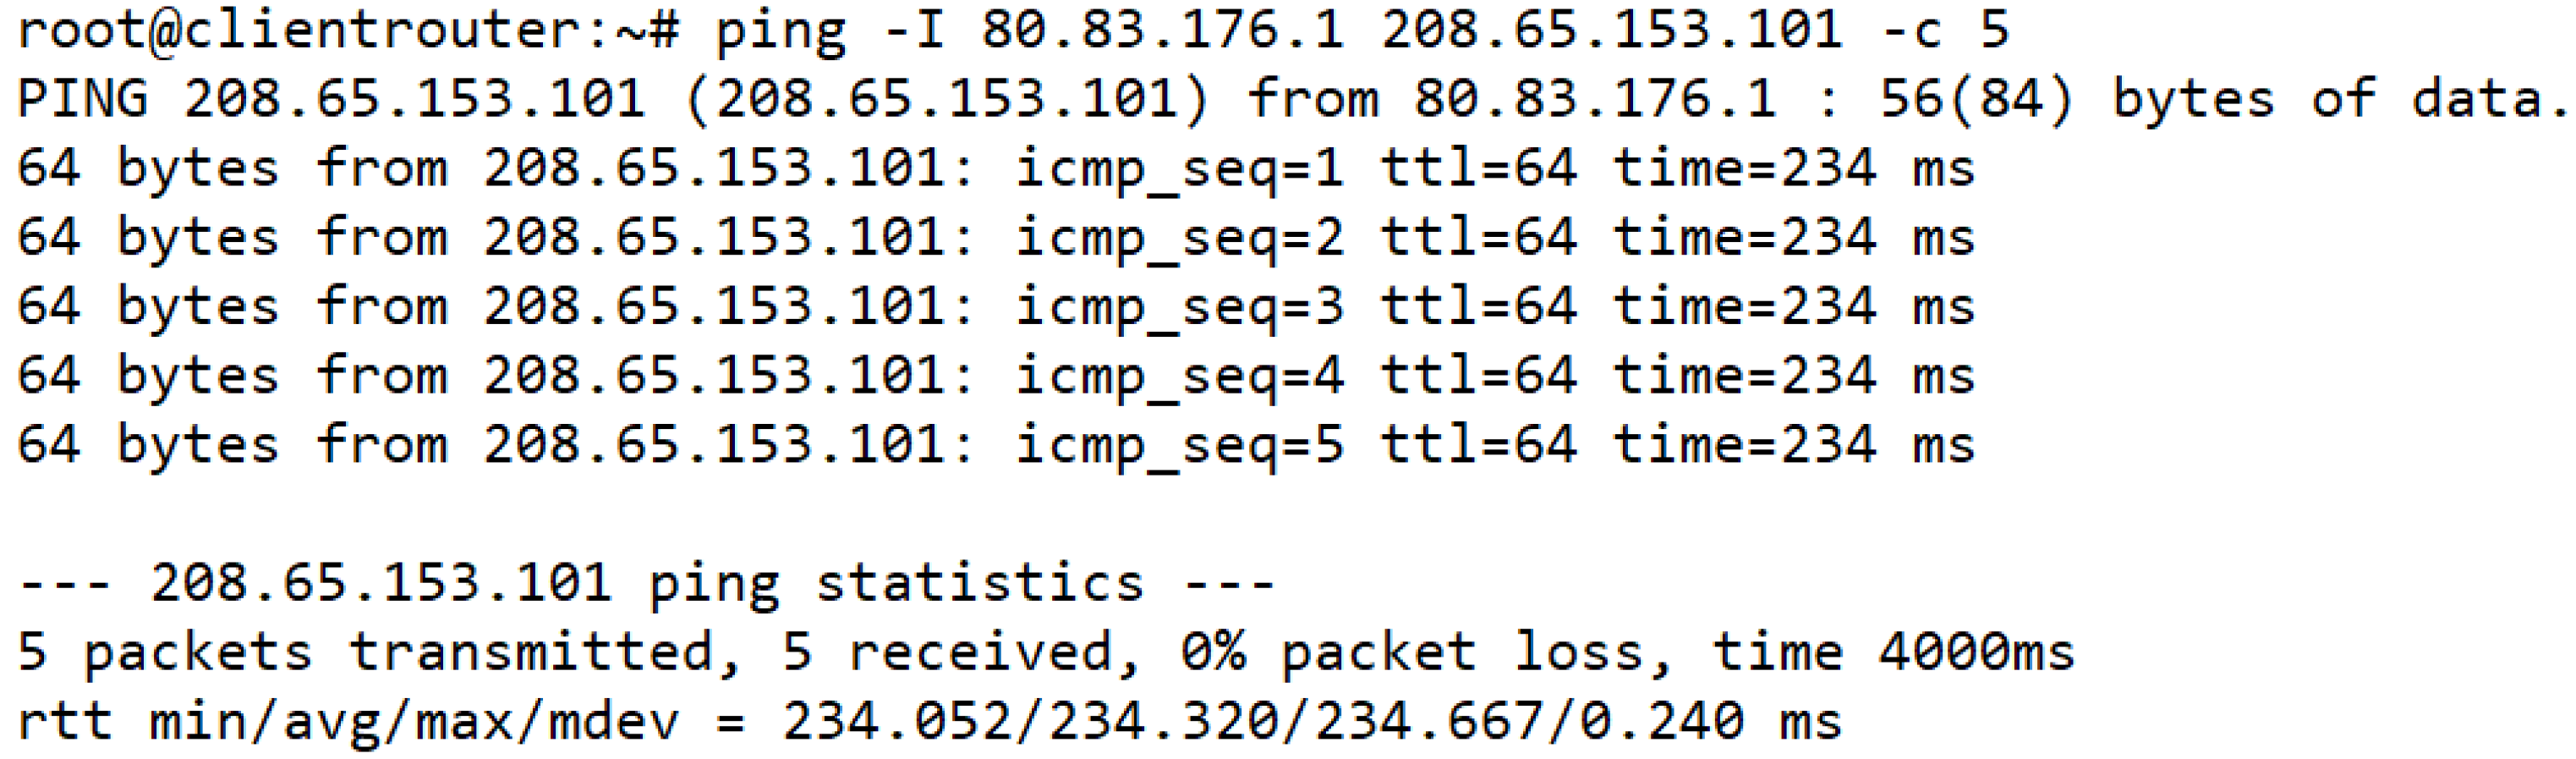Click source address 80.83.176.1 in command

point(1161,30)
